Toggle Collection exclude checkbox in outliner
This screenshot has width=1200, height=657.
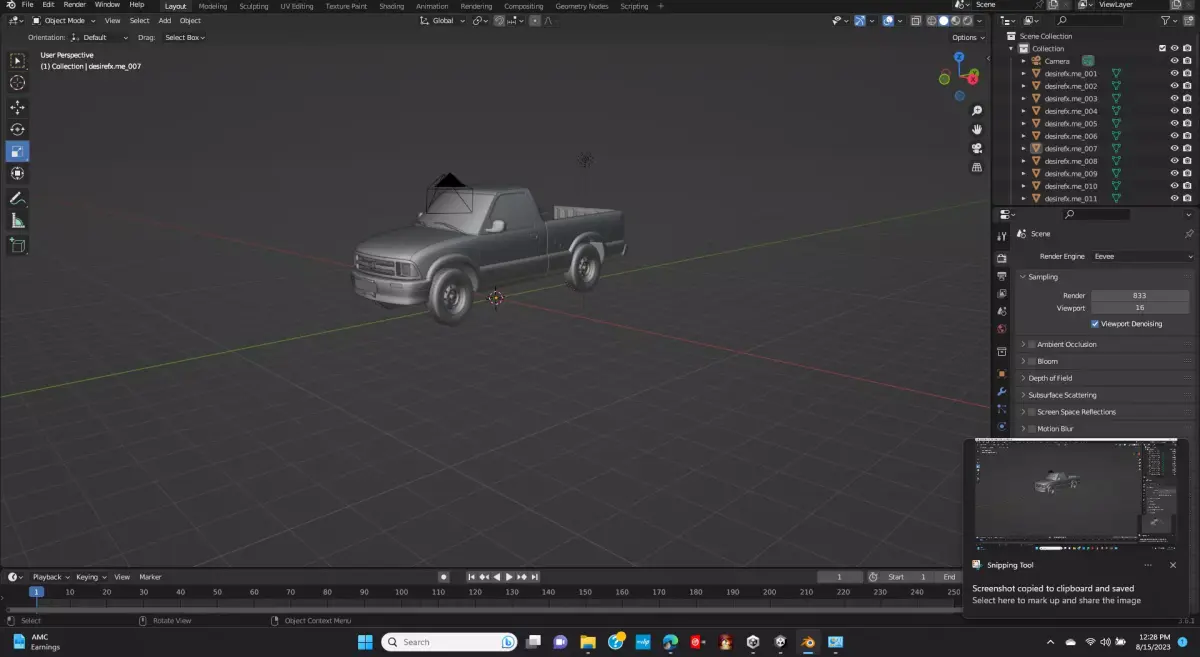pyautogui.click(x=1162, y=48)
